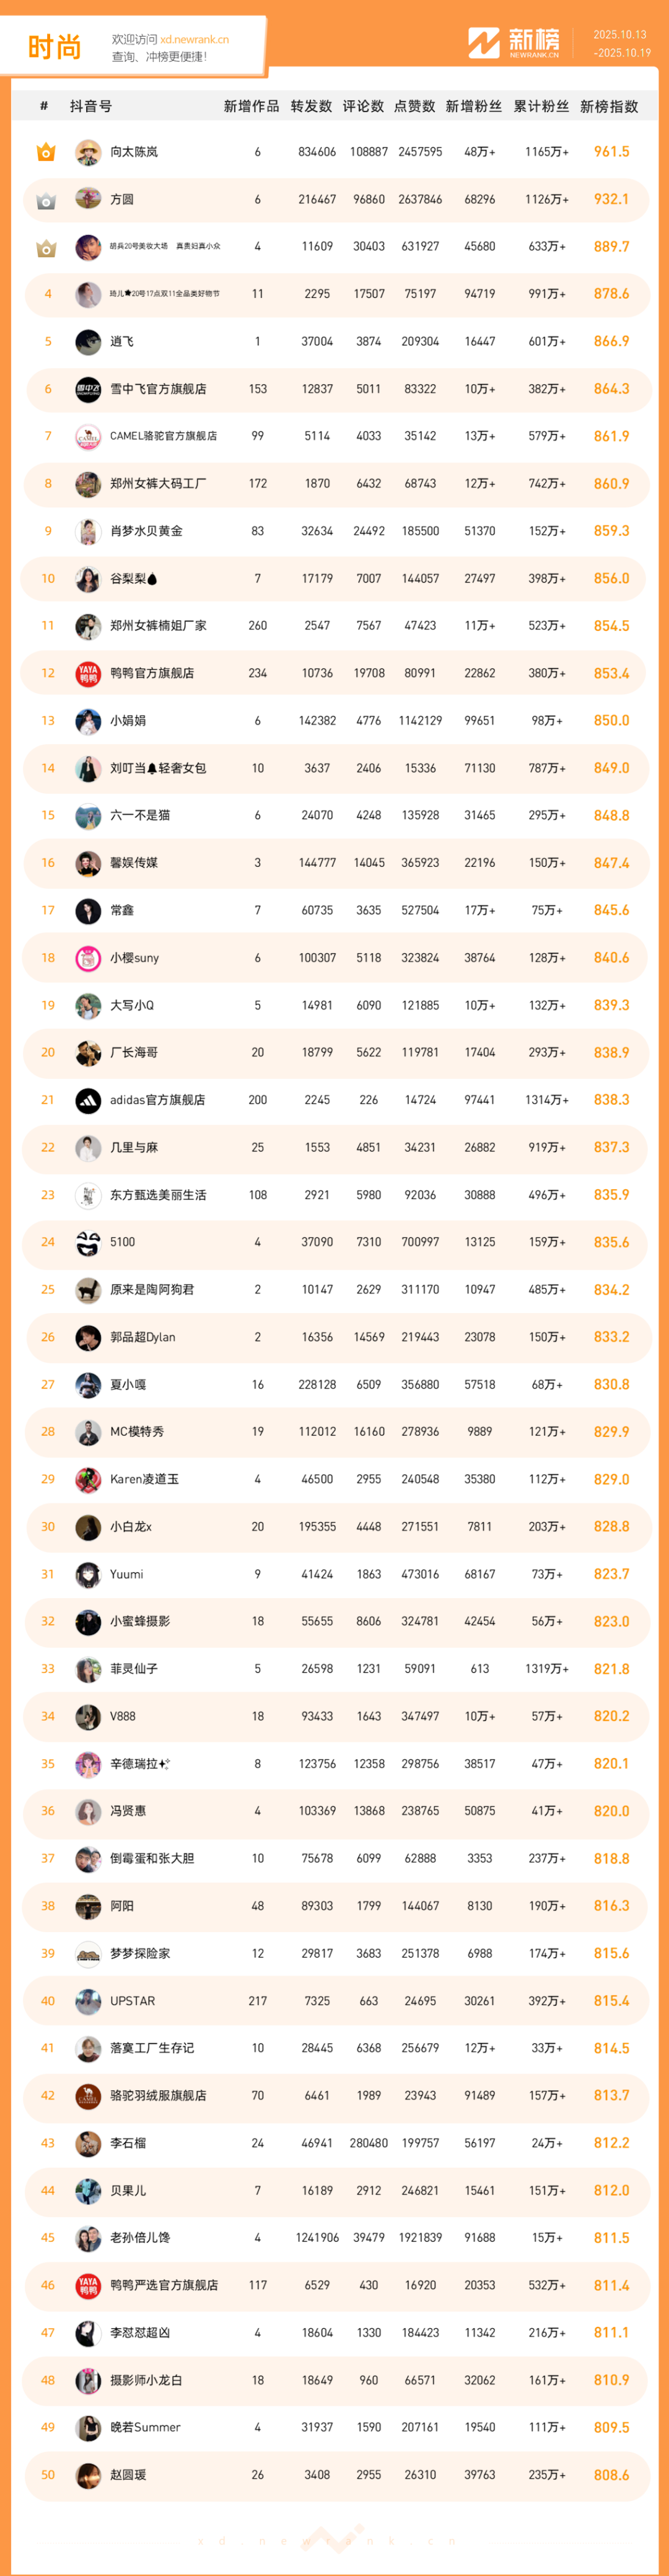Click the 雪中飞官方旗舰店 brand logo
669x2576 pixels.
88,389
